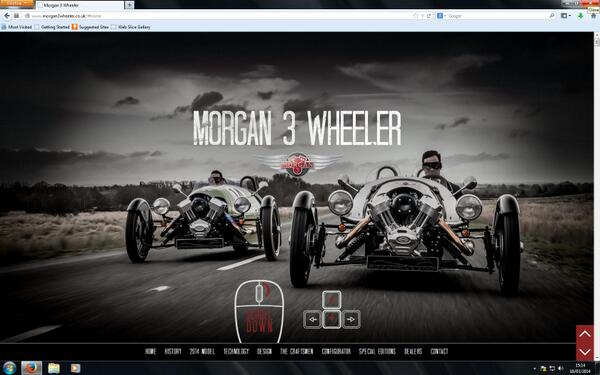Open the bookmarks menu toolbar button
This screenshot has height=375, width=600.
pyautogui.click(x=565, y=16)
